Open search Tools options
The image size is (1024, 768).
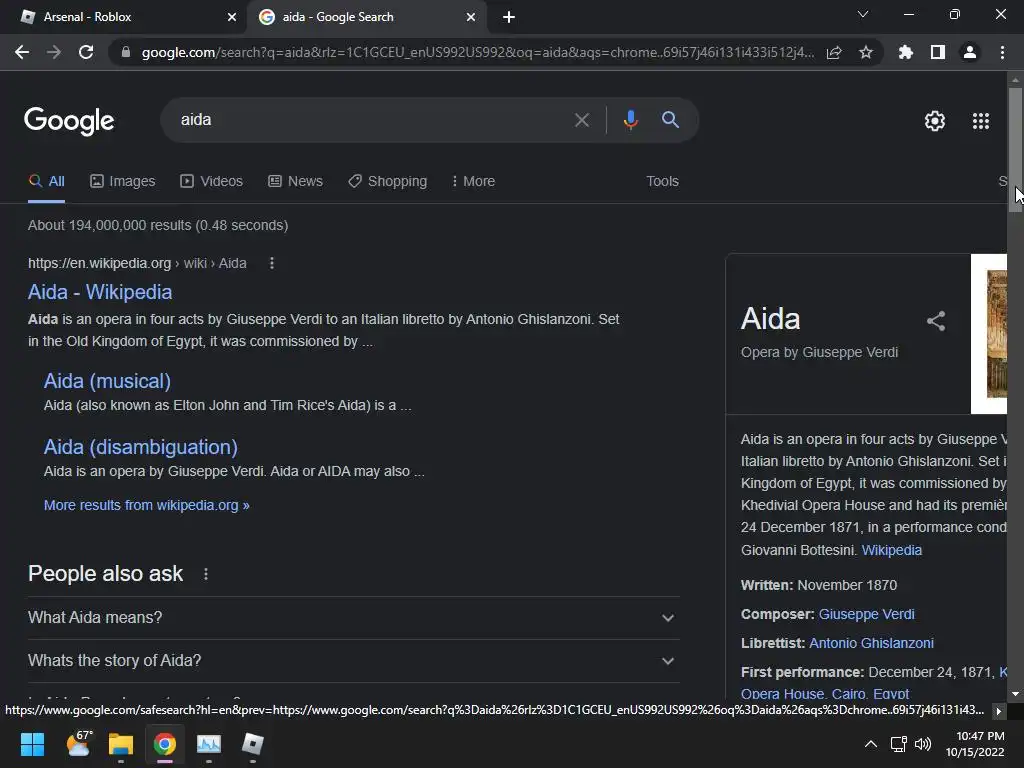tap(662, 182)
